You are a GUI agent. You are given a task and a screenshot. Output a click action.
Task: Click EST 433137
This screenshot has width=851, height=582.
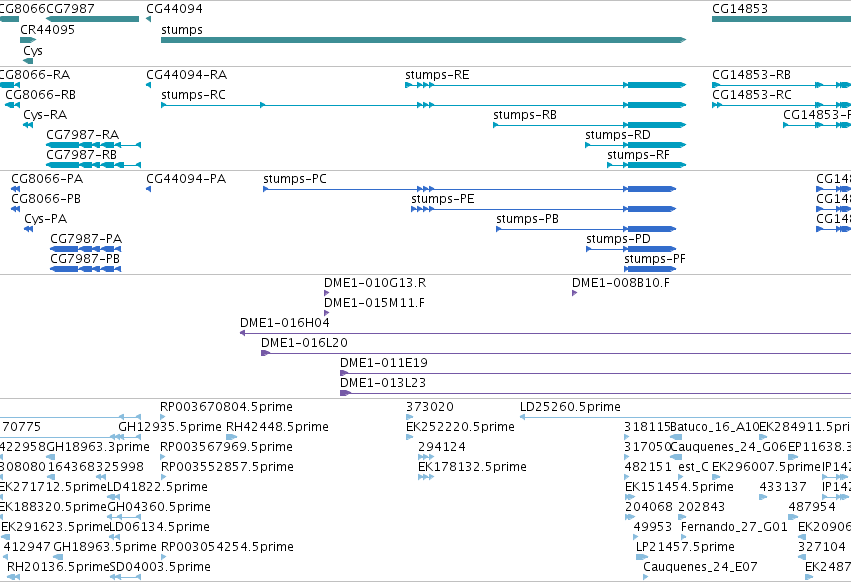click(x=763, y=497)
